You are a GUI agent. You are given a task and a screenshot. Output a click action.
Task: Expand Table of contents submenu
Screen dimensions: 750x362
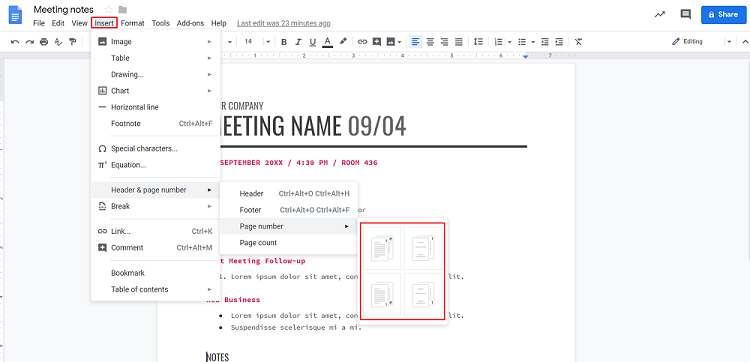(155, 289)
